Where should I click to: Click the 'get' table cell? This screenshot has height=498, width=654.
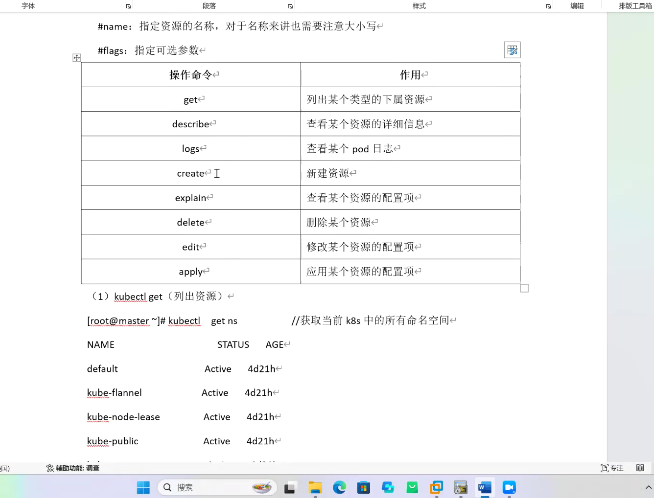point(191,99)
